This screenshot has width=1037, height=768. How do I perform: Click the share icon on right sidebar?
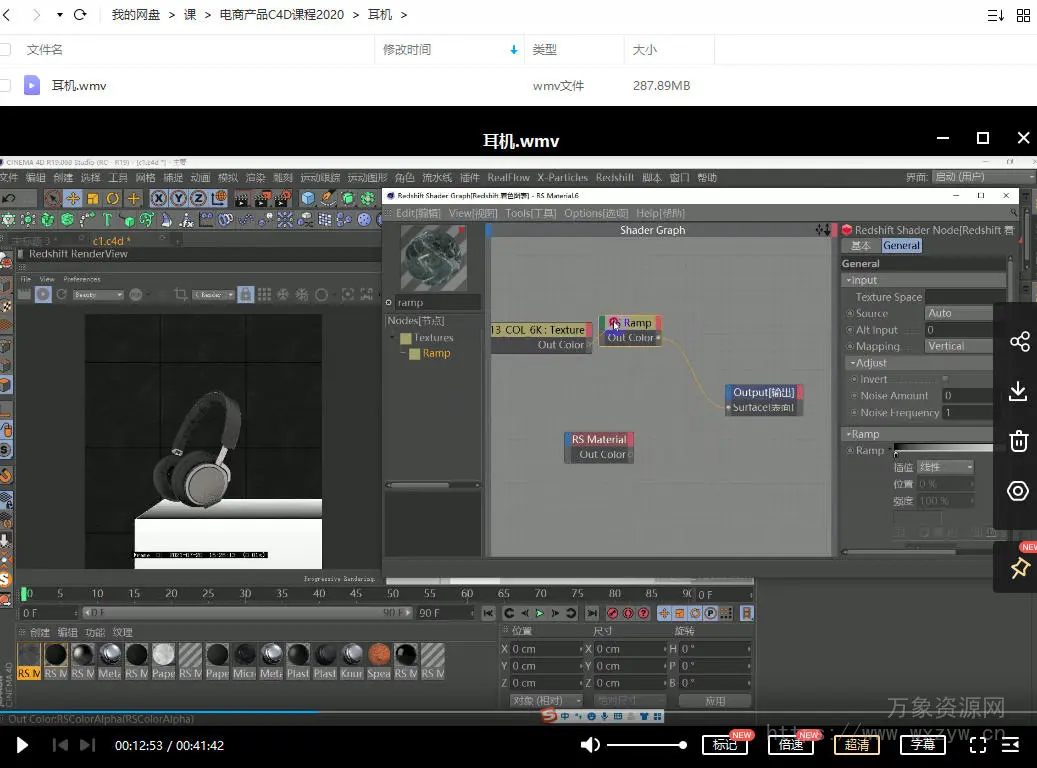[x=1018, y=342]
